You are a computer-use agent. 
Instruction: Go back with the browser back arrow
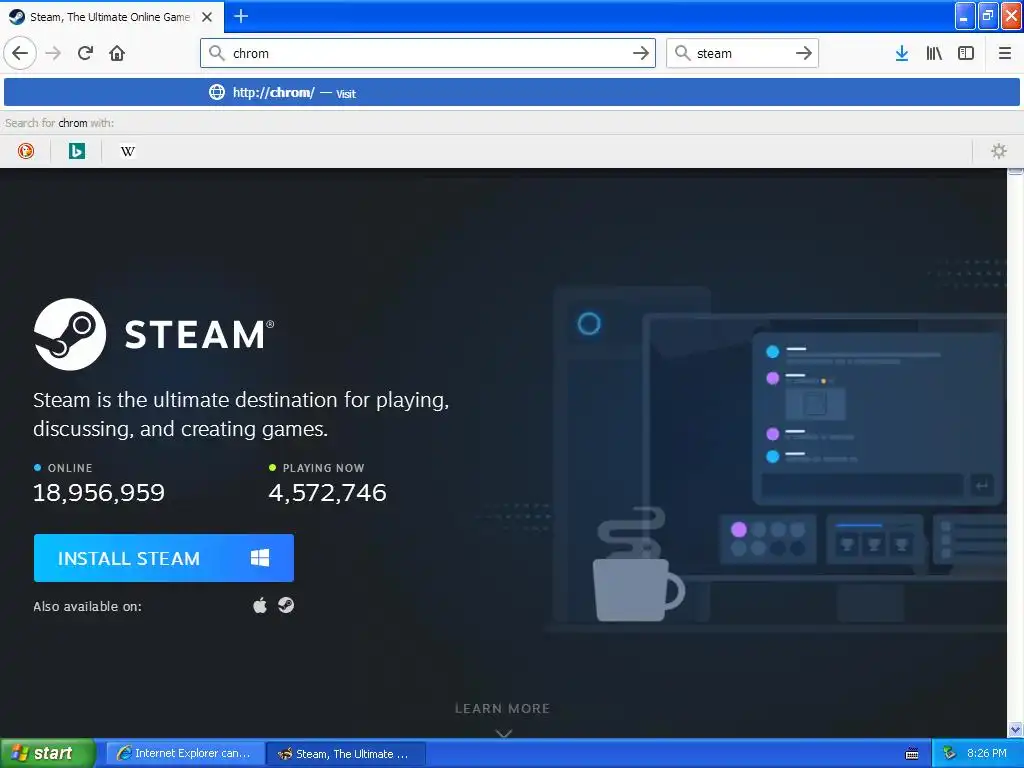[20, 53]
